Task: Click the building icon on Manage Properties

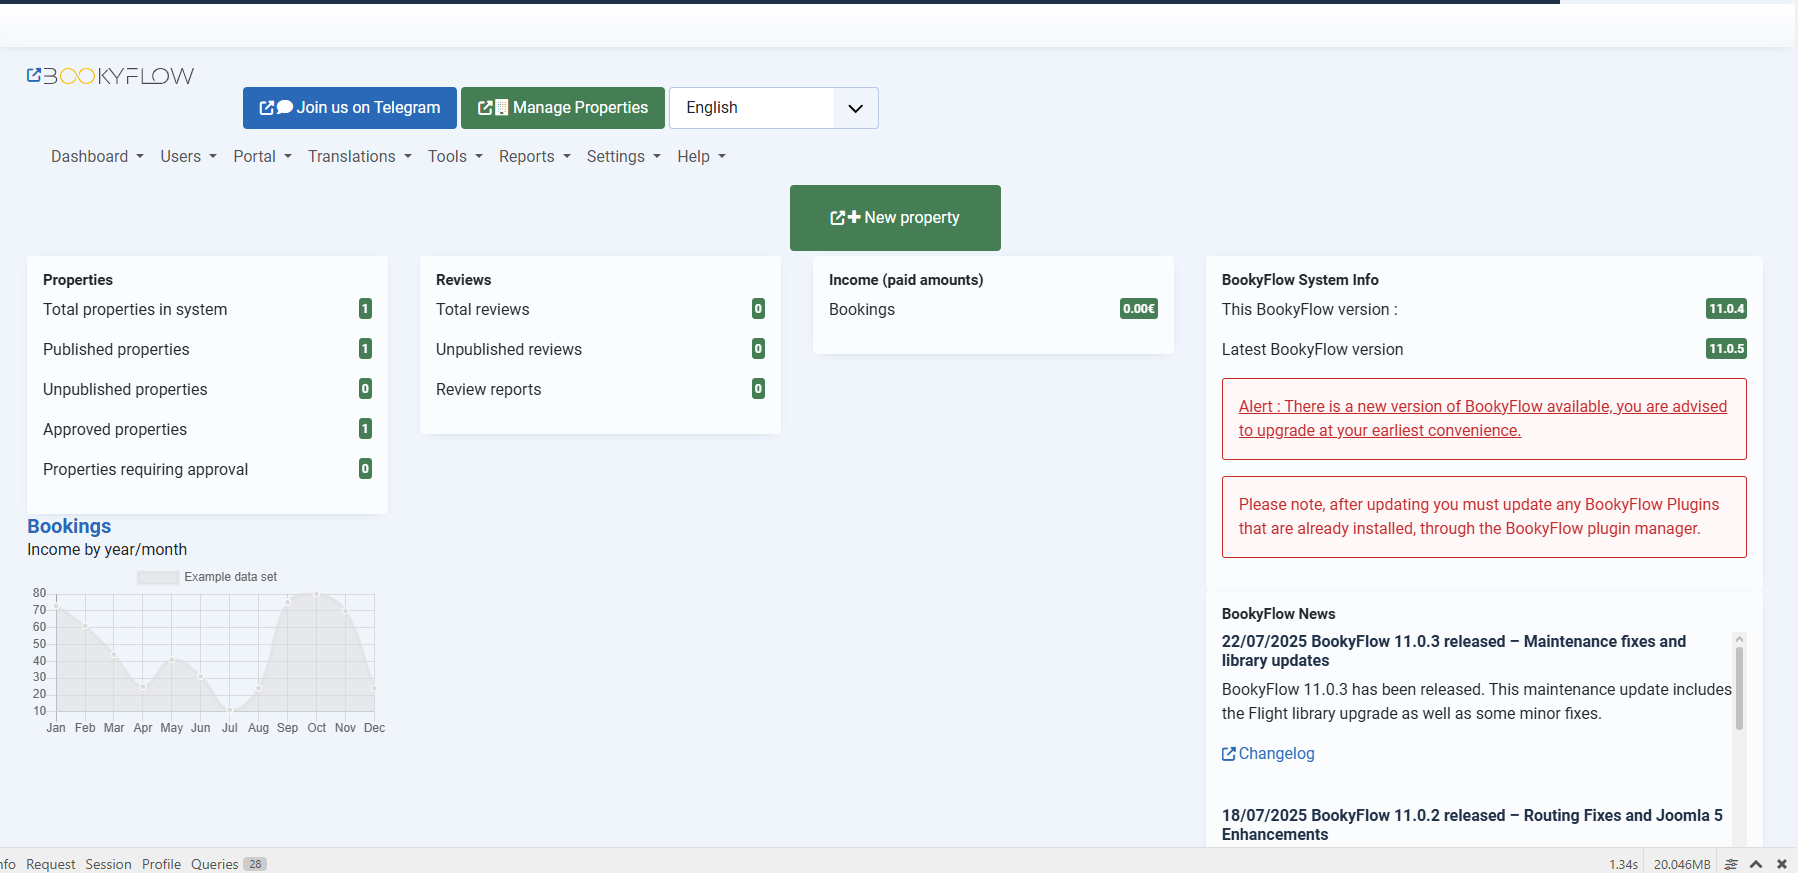Action: 502,108
